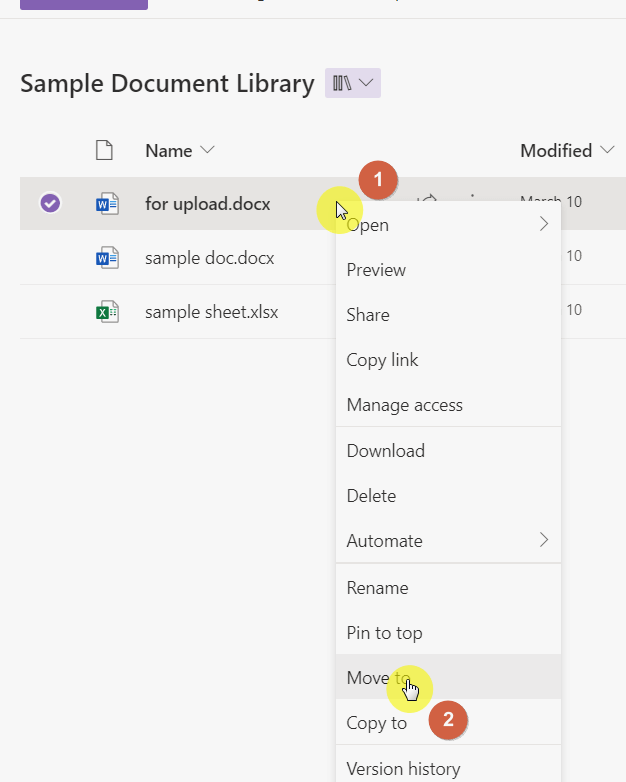Expand the Automate submenu

point(448,541)
